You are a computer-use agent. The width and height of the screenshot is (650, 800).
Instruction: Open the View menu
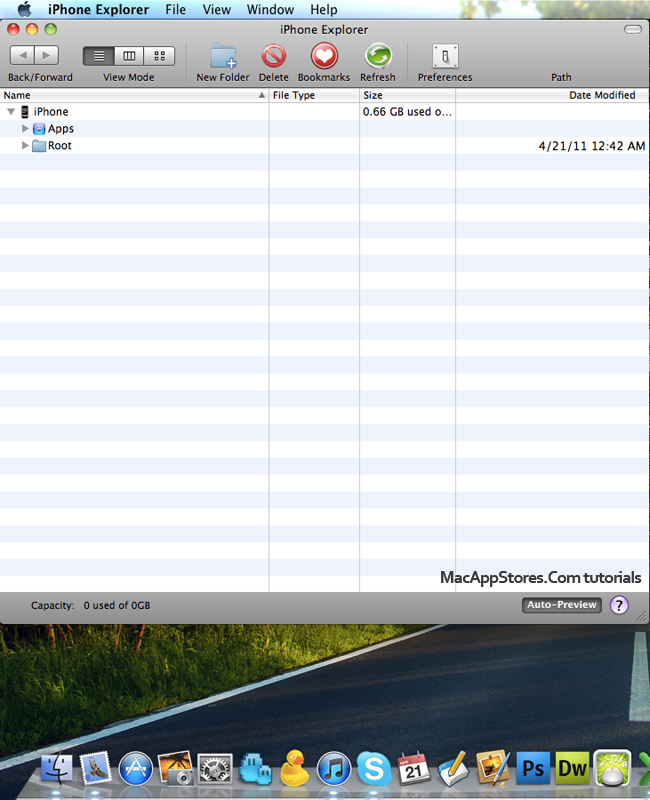[217, 9]
